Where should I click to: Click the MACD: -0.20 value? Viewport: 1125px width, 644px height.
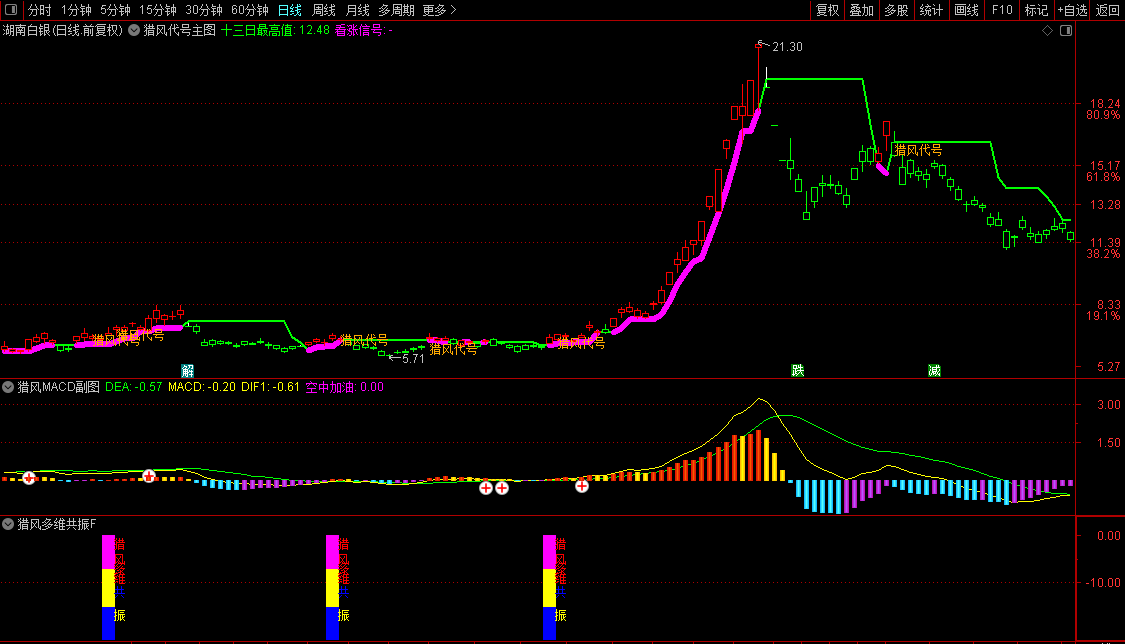[x=202, y=387]
